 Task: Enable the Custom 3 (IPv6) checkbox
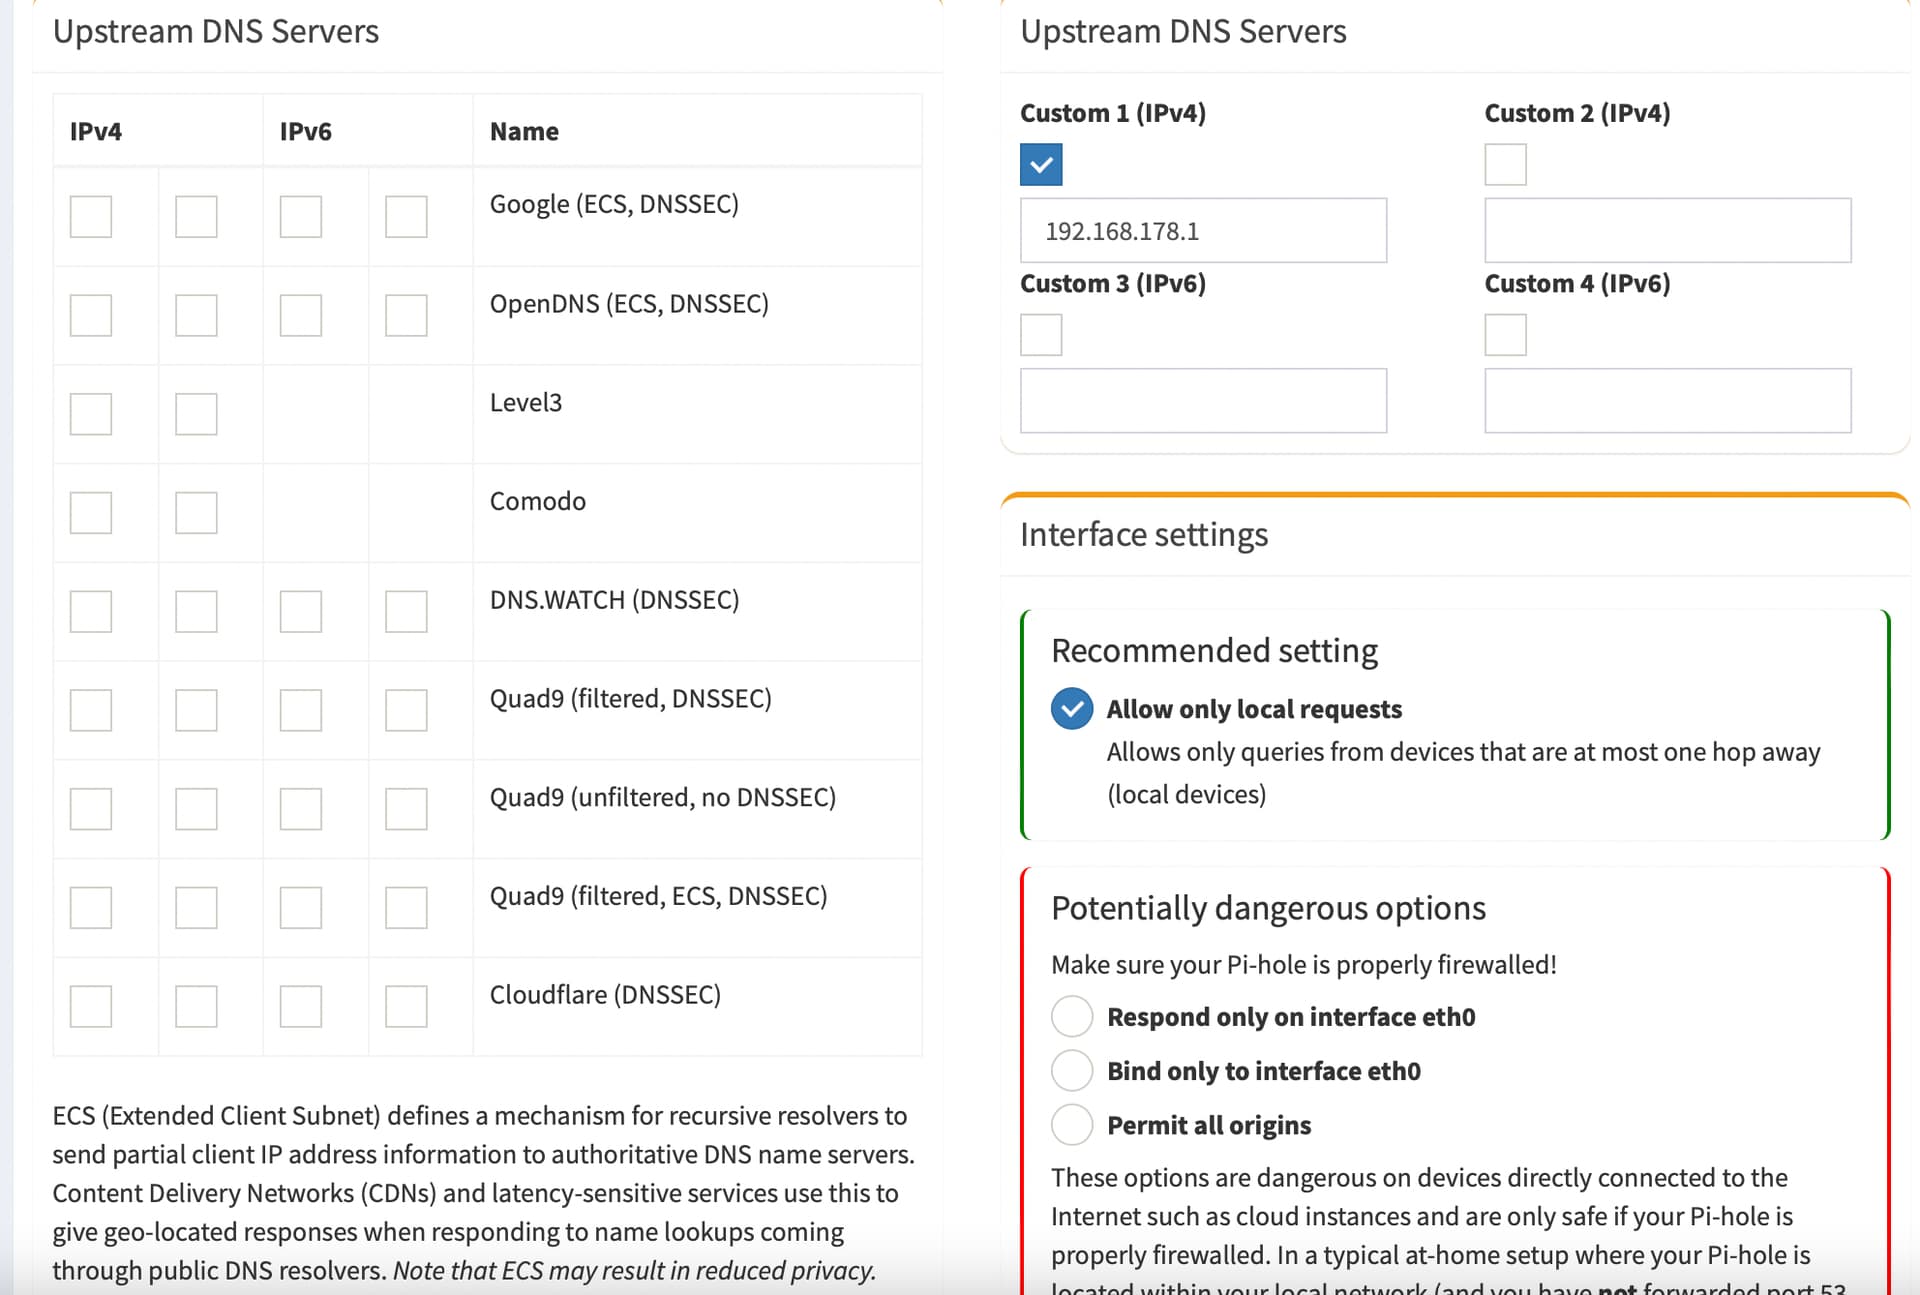(x=1041, y=335)
